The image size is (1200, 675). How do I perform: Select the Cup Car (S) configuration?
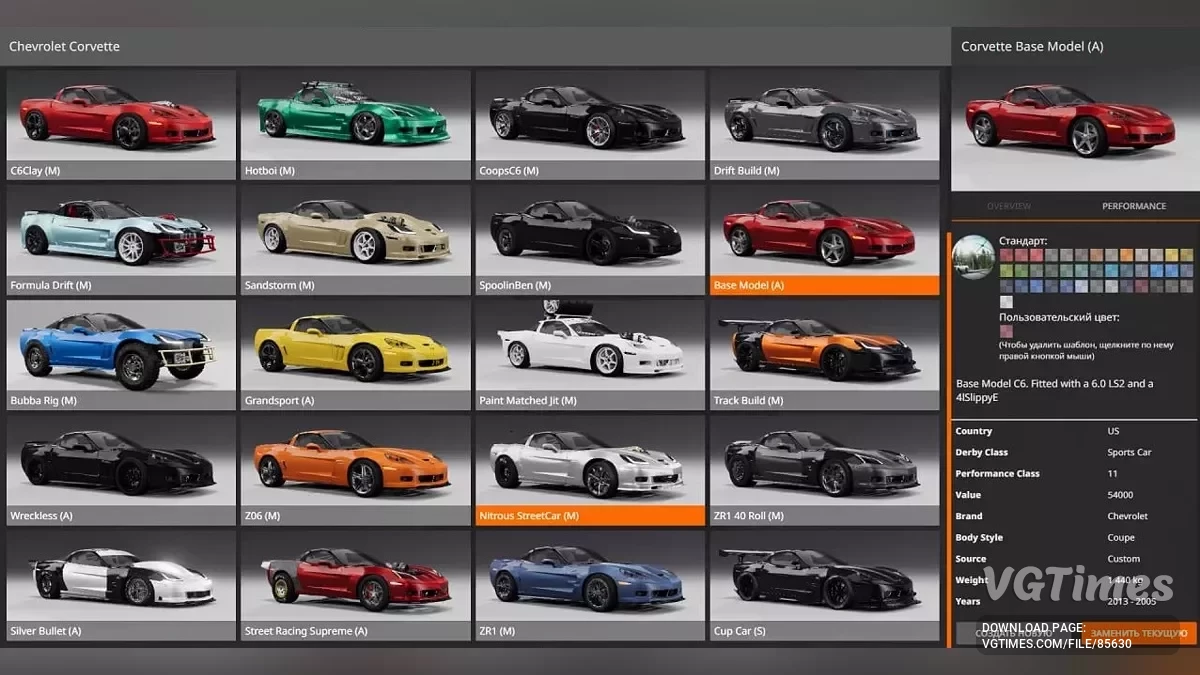[824, 585]
